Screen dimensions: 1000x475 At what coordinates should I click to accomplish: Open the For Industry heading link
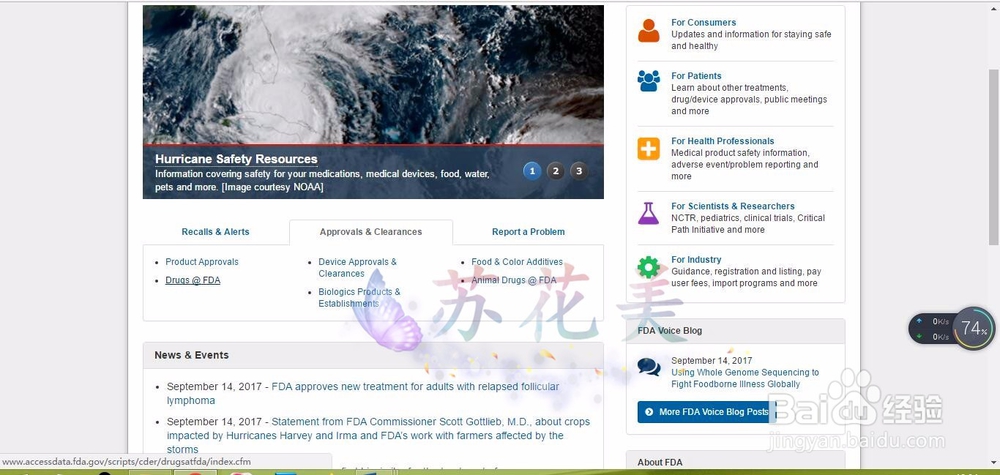tap(696, 259)
